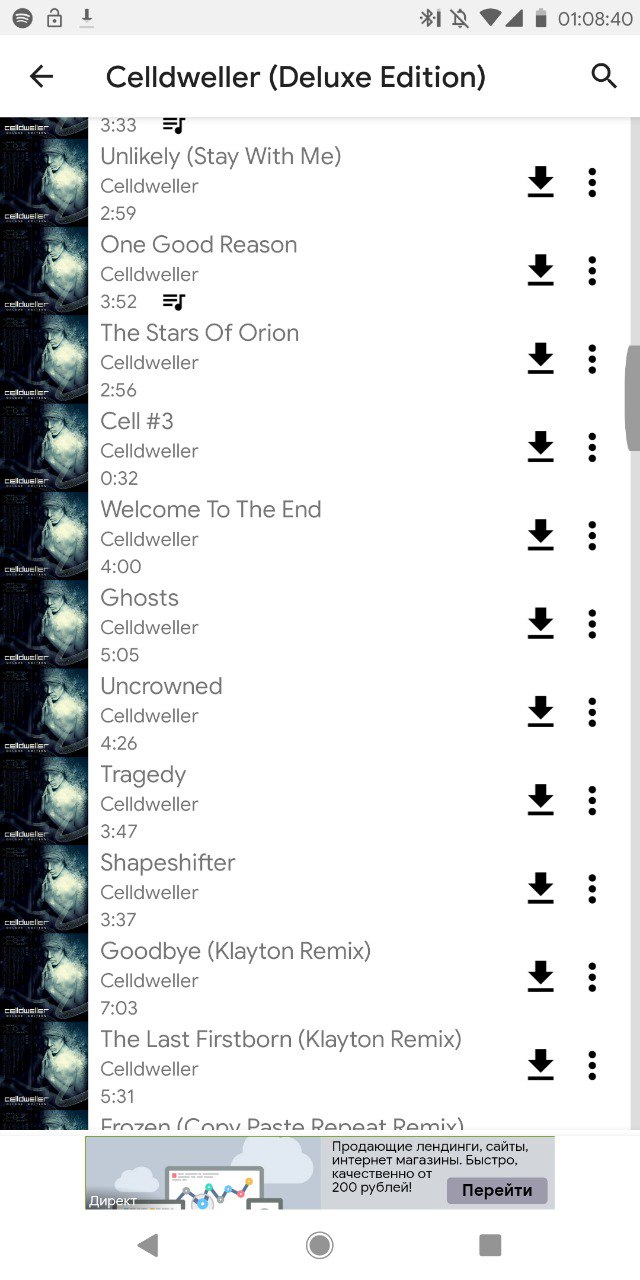Screen dimensions: 640x1280
Task: Tap the back arrow in header
Action: point(41,76)
